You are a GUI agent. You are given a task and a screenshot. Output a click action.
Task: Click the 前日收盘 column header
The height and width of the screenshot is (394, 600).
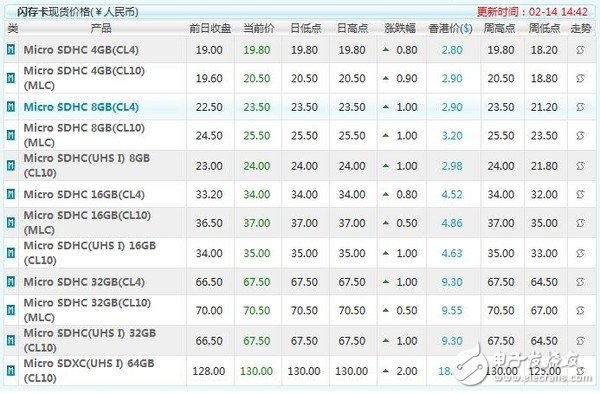tap(210, 28)
